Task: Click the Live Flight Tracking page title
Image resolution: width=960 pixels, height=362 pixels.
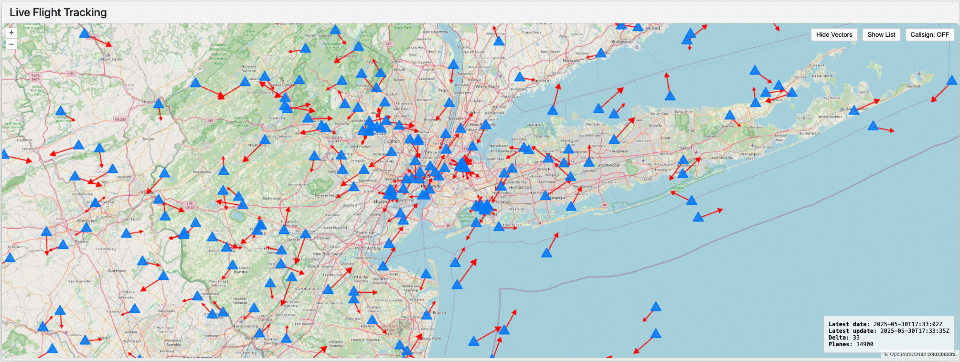Action: pyautogui.click(x=58, y=12)
